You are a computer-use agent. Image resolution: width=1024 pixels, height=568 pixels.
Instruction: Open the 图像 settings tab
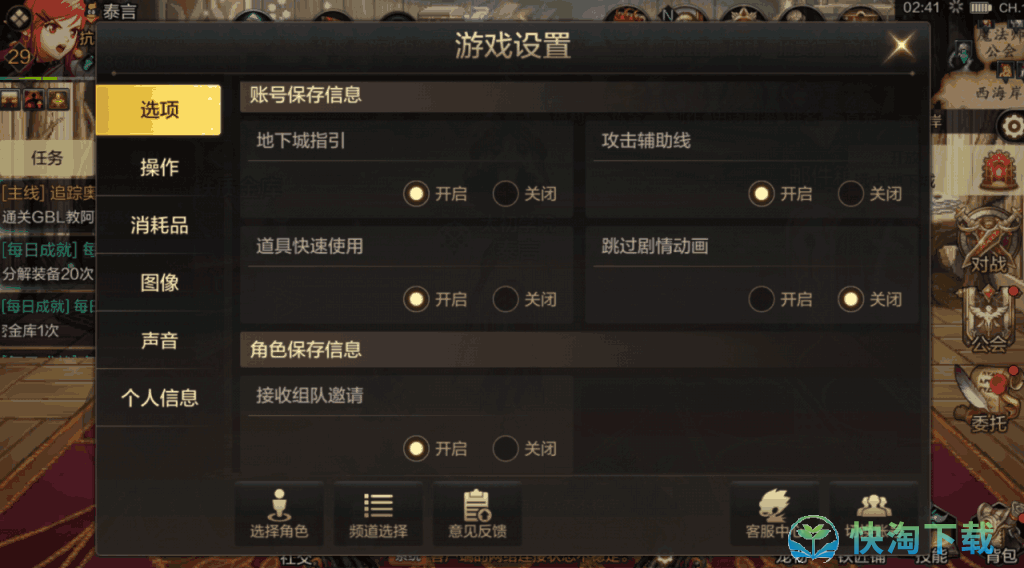(x=159, y=283)
